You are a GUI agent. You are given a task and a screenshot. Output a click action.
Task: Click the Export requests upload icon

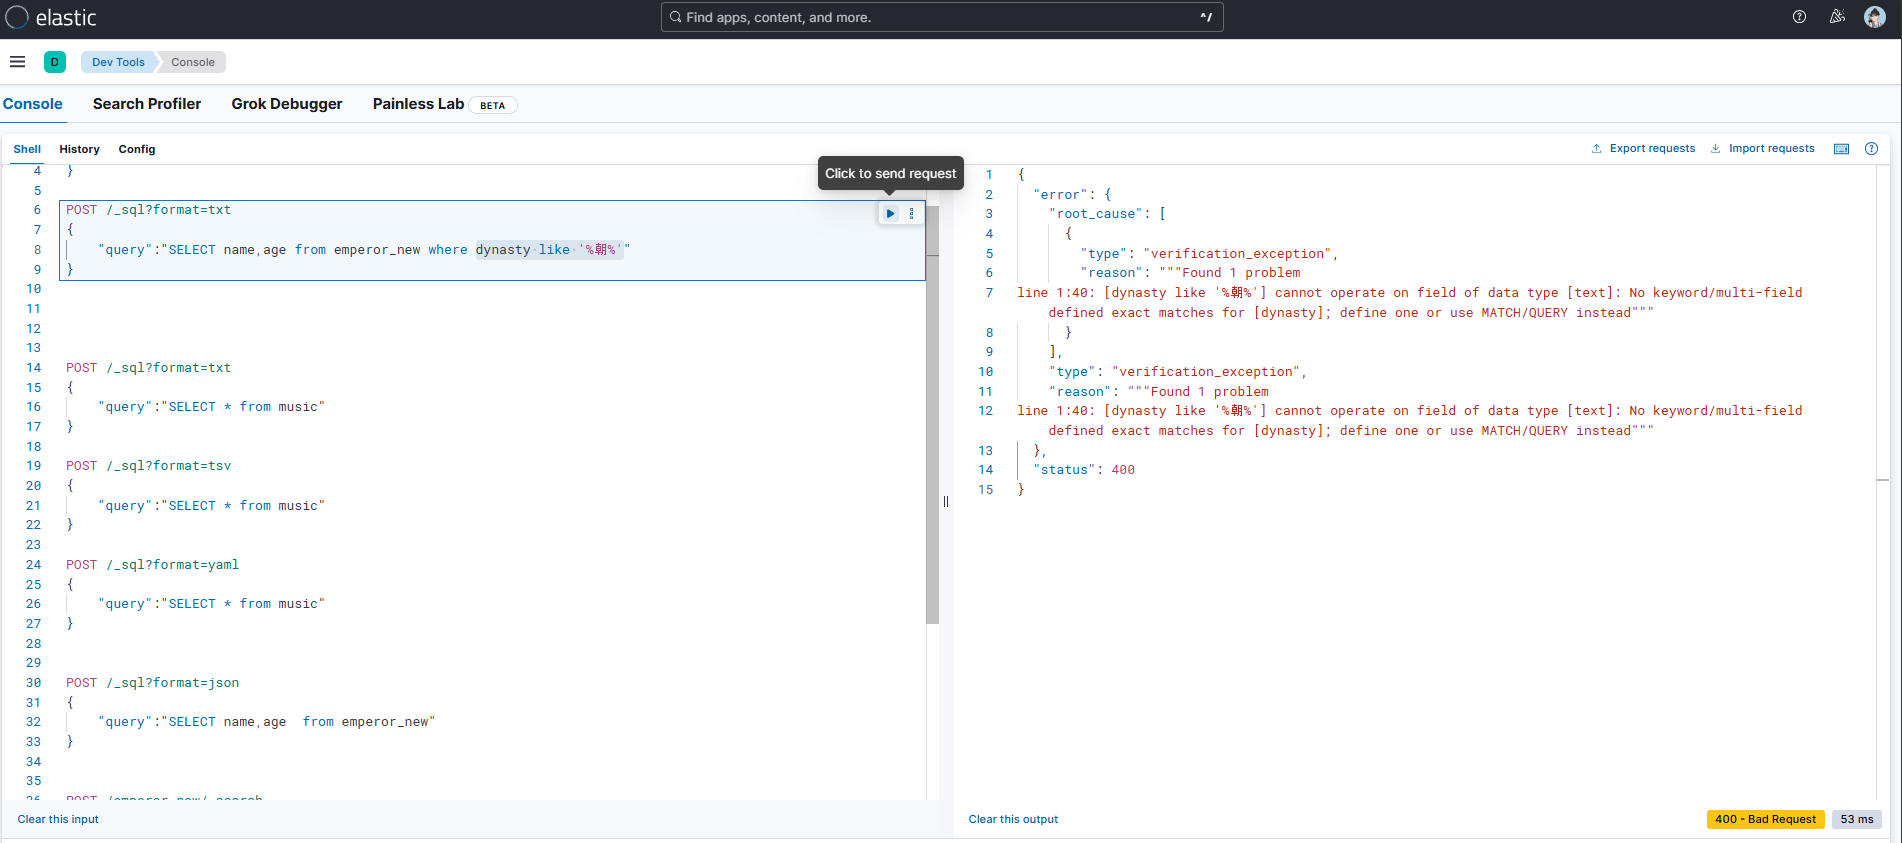(x=1596, y=149)
